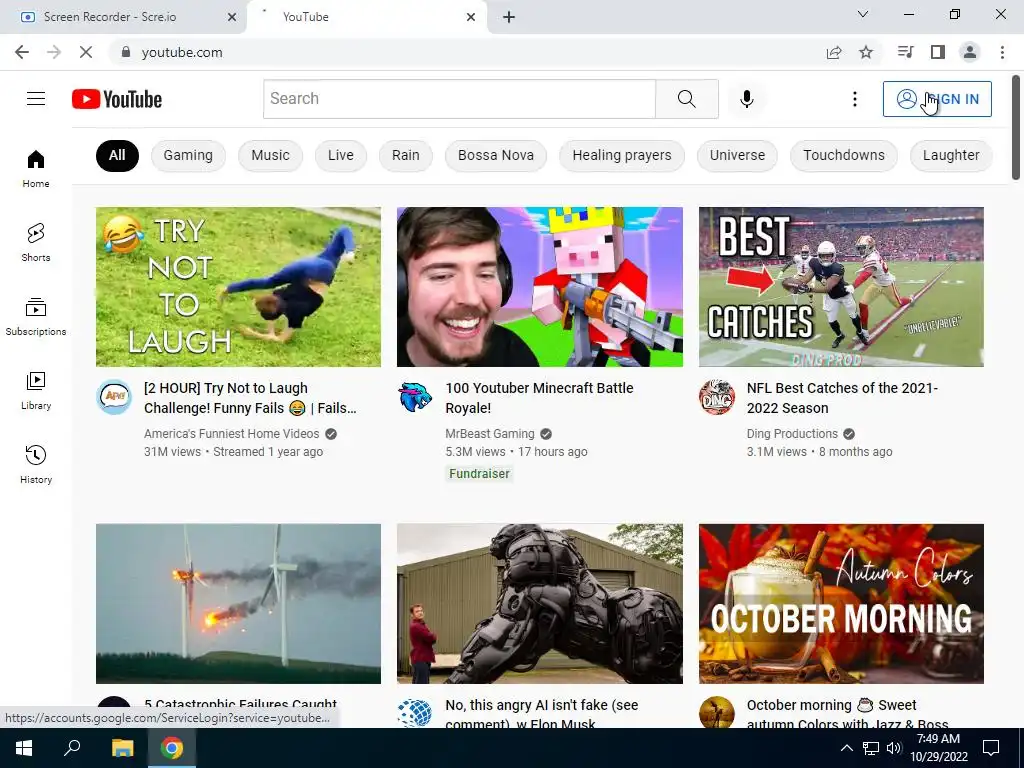
Task: Open America's Funniest Home Videos channel name
Action: coord(231,434)
